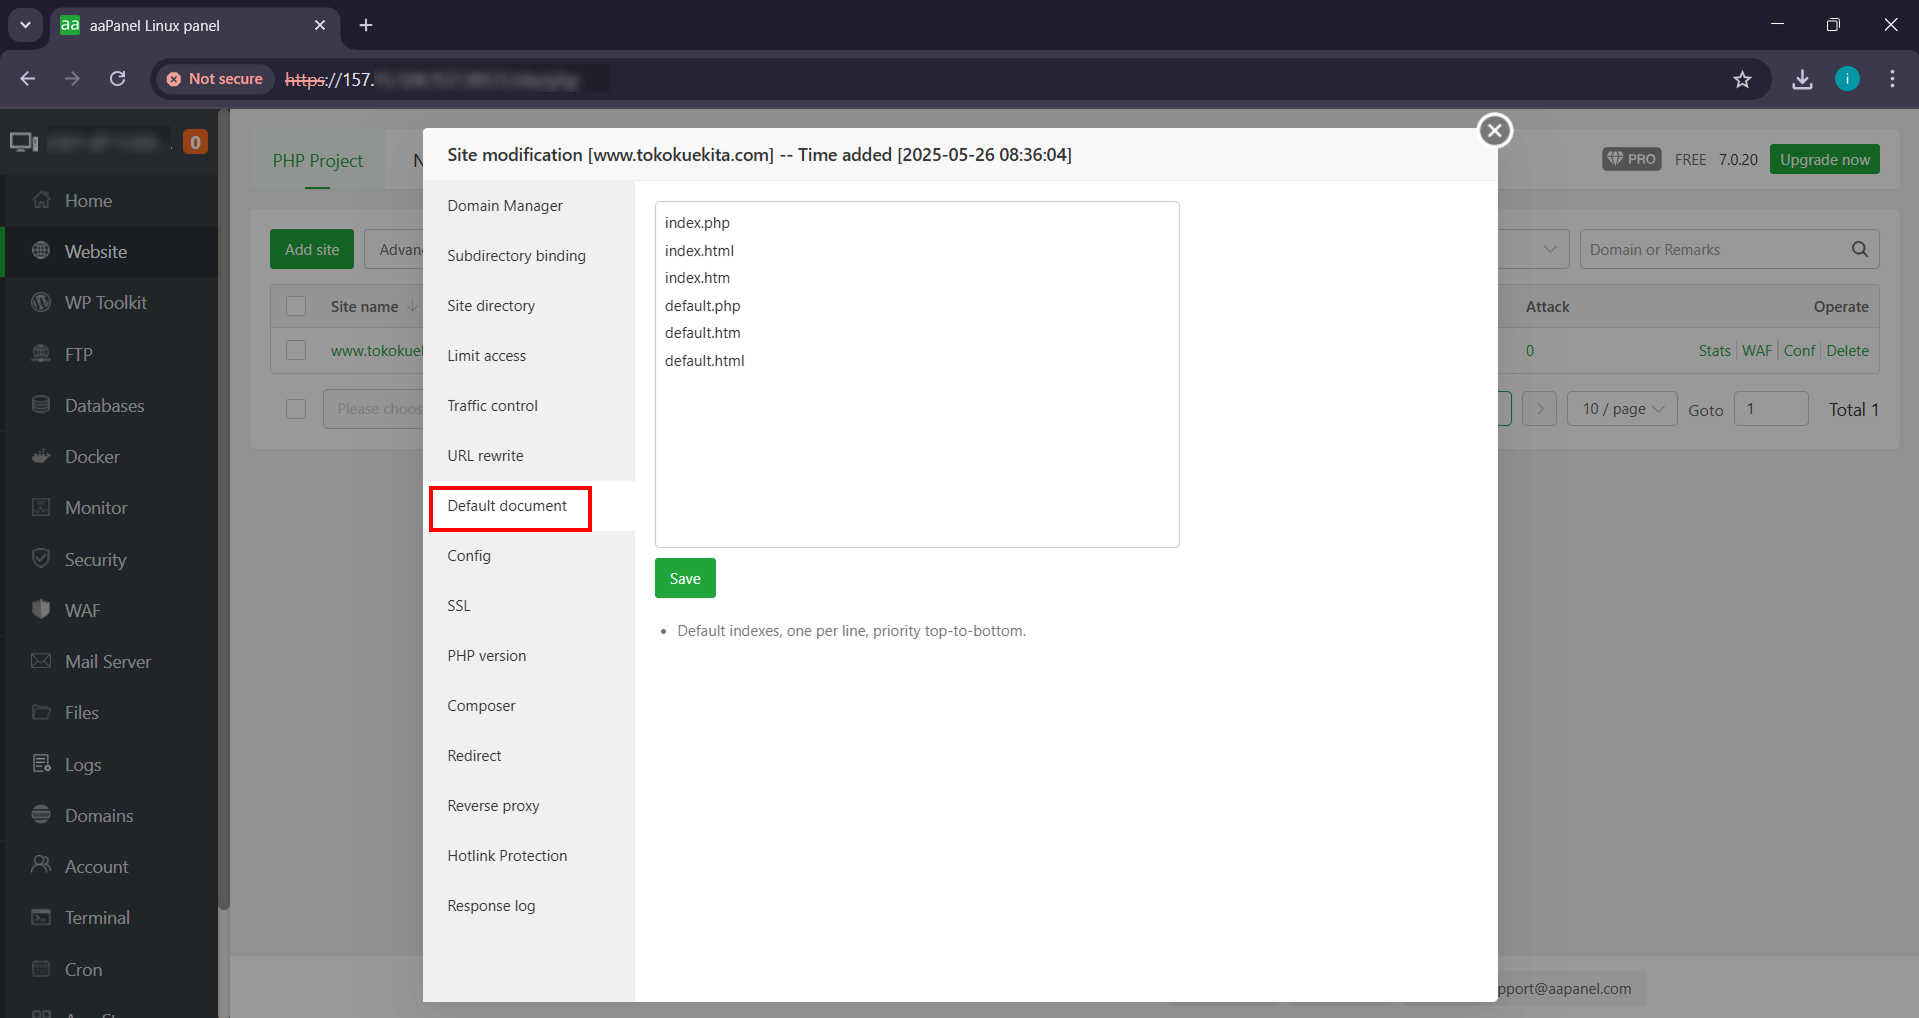Open the Databases icon in sidebar
The height and width of the screenshot is (1018, 1919).
tap(41, 405)
